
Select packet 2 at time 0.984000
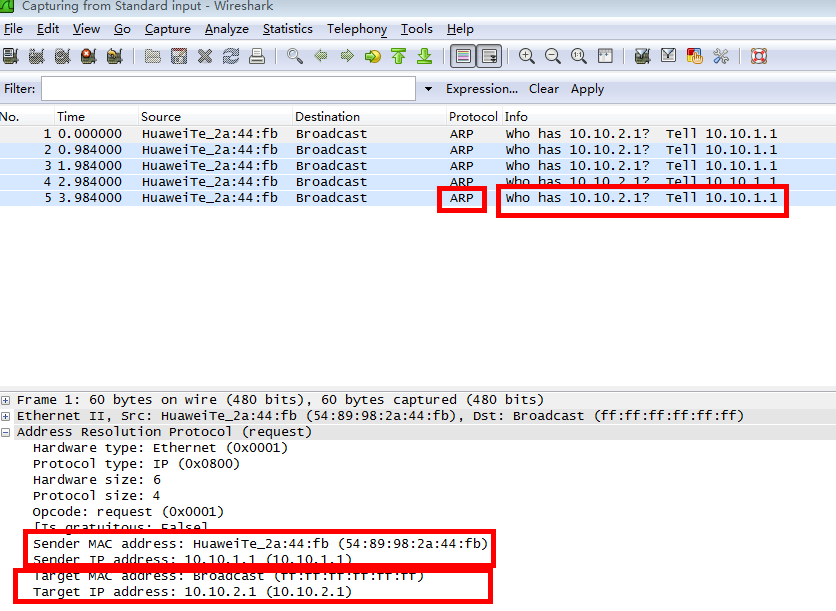(418, 150)
